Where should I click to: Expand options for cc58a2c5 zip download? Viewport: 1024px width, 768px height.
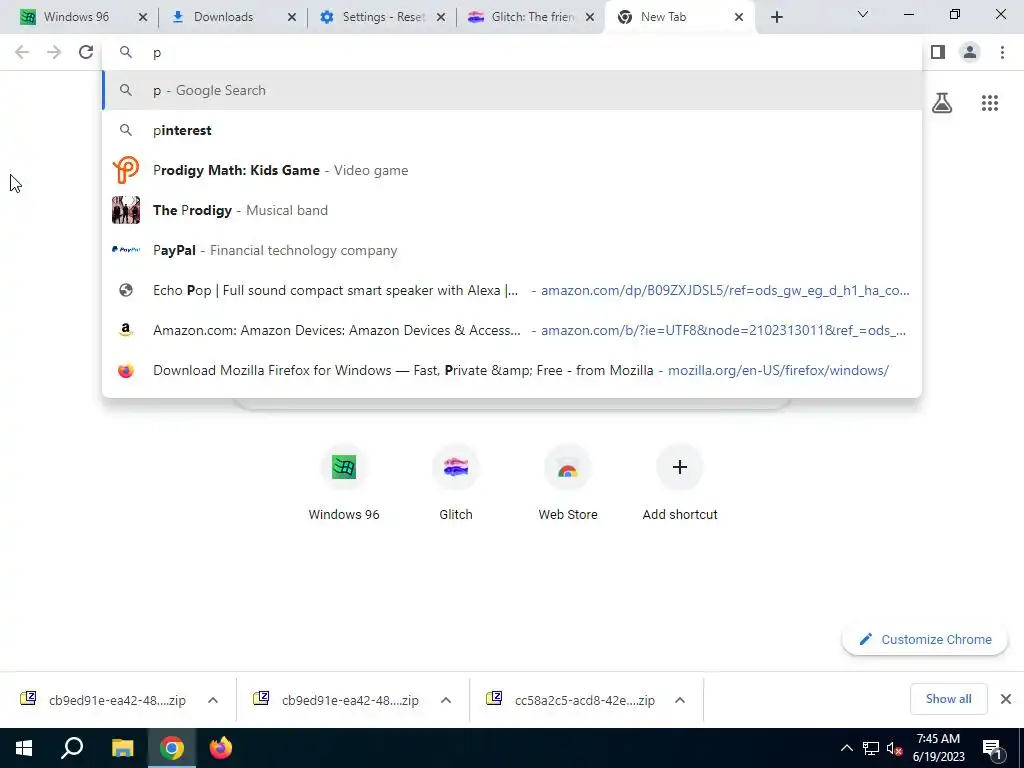(x=680, y=700)
